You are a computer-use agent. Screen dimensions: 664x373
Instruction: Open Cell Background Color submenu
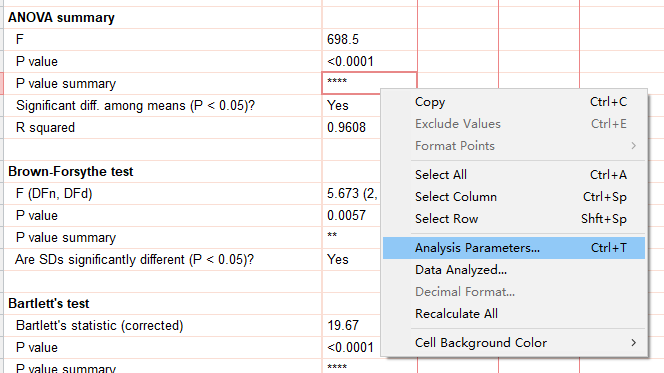514,343
